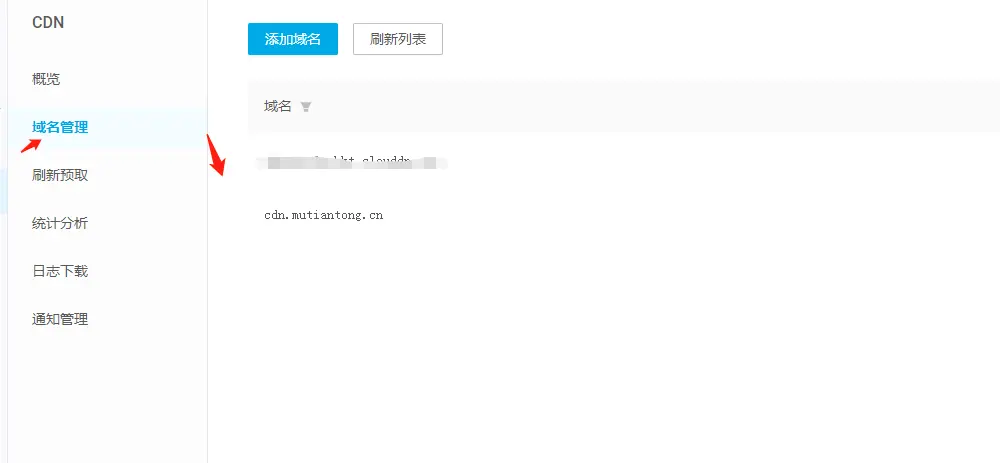The image size is (1000, 463).
Task: Open 统计分析 from the sidebar
Action: 60,224
